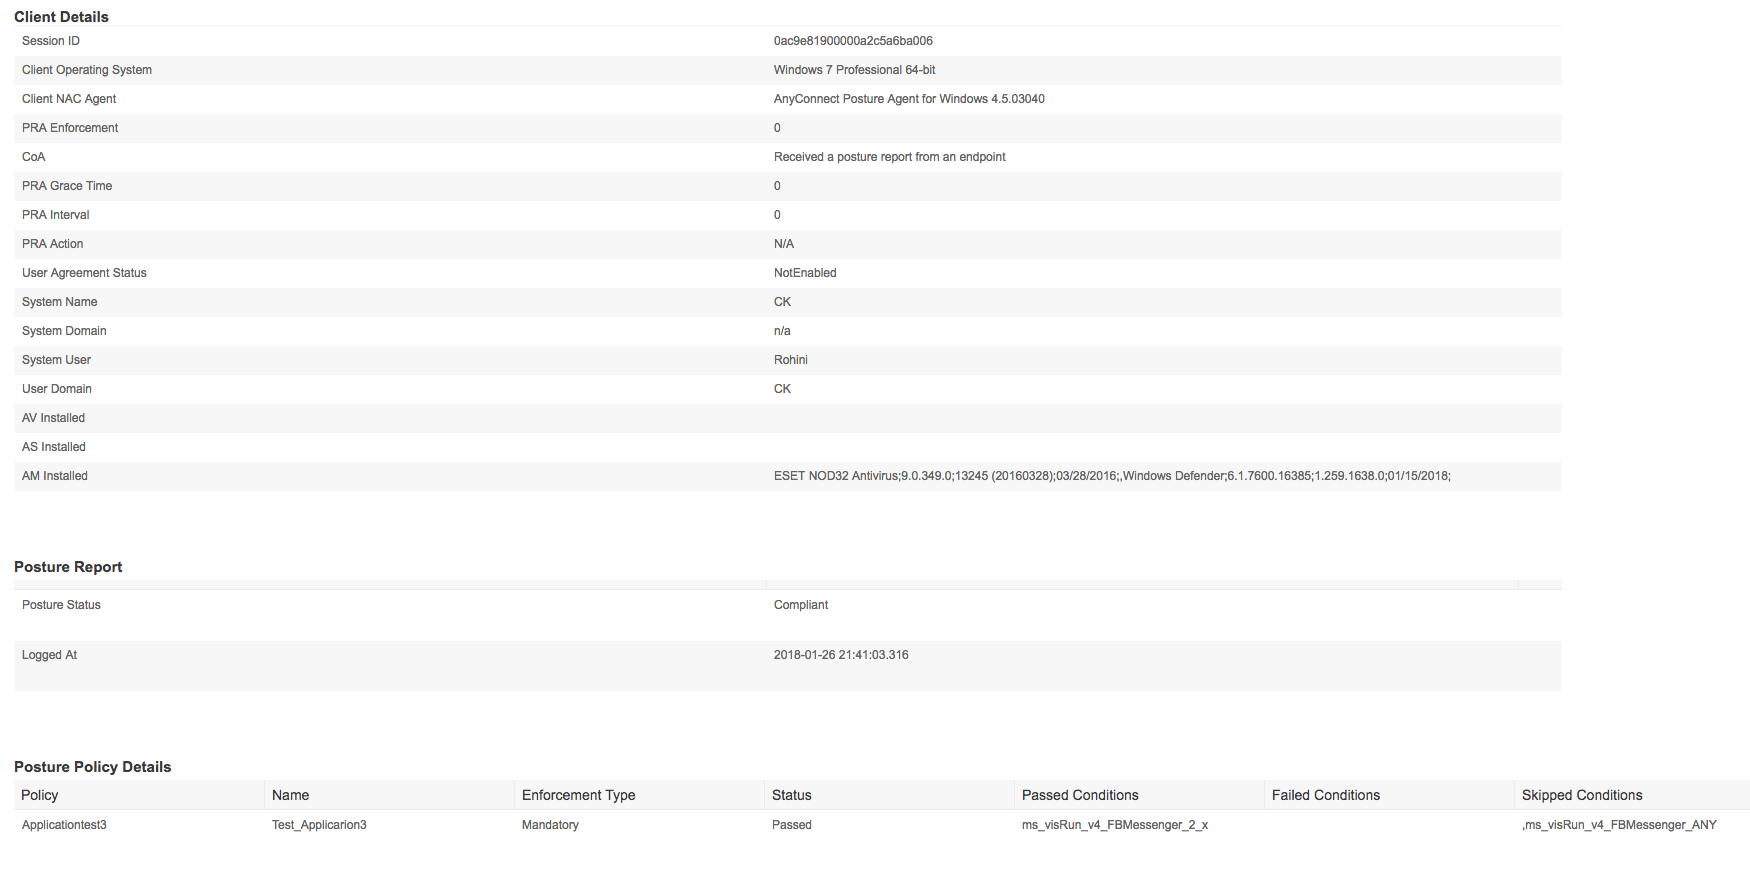Click the Status column header
The image size is (1750, 890).
coord(791,795)
